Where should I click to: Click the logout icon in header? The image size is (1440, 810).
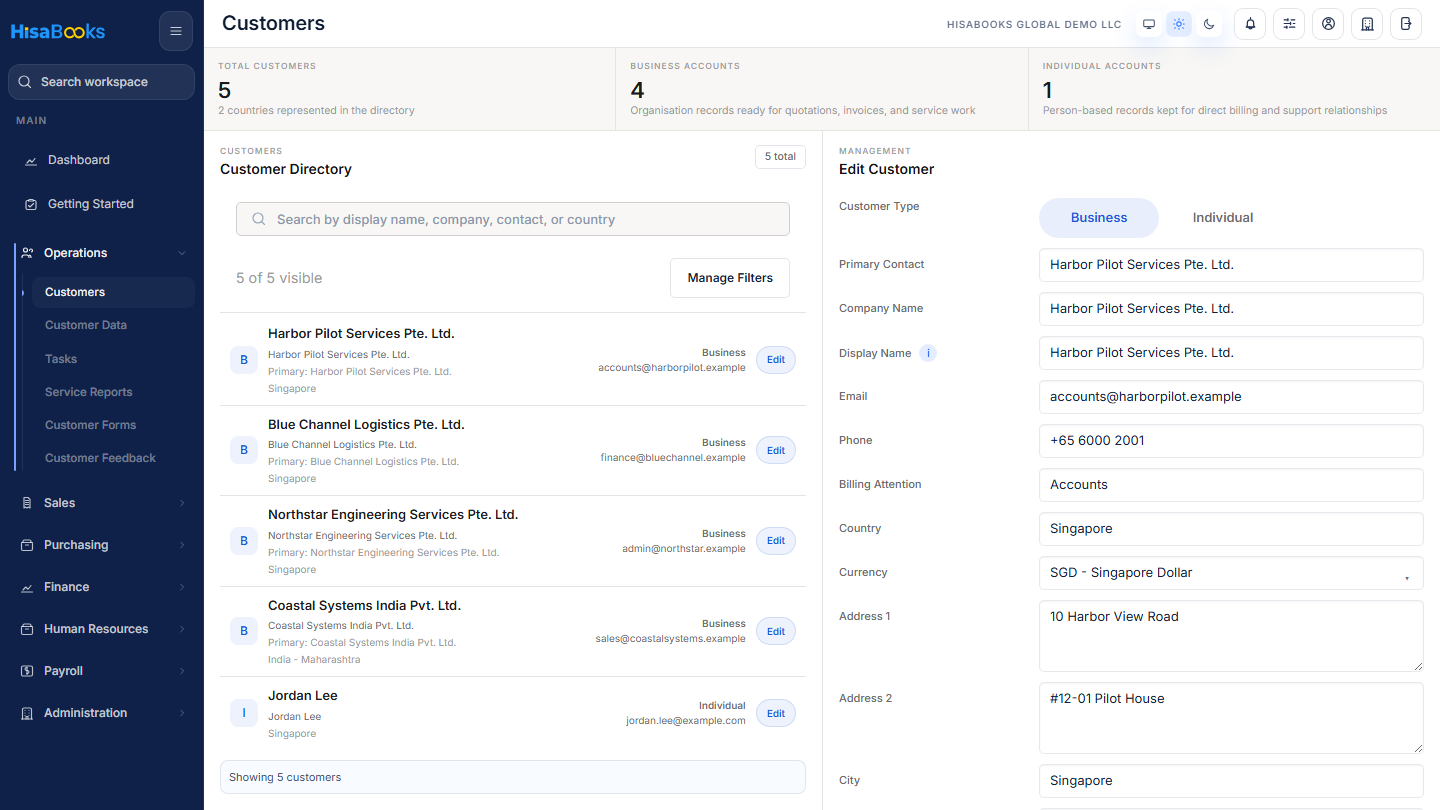click(1406, 24)
